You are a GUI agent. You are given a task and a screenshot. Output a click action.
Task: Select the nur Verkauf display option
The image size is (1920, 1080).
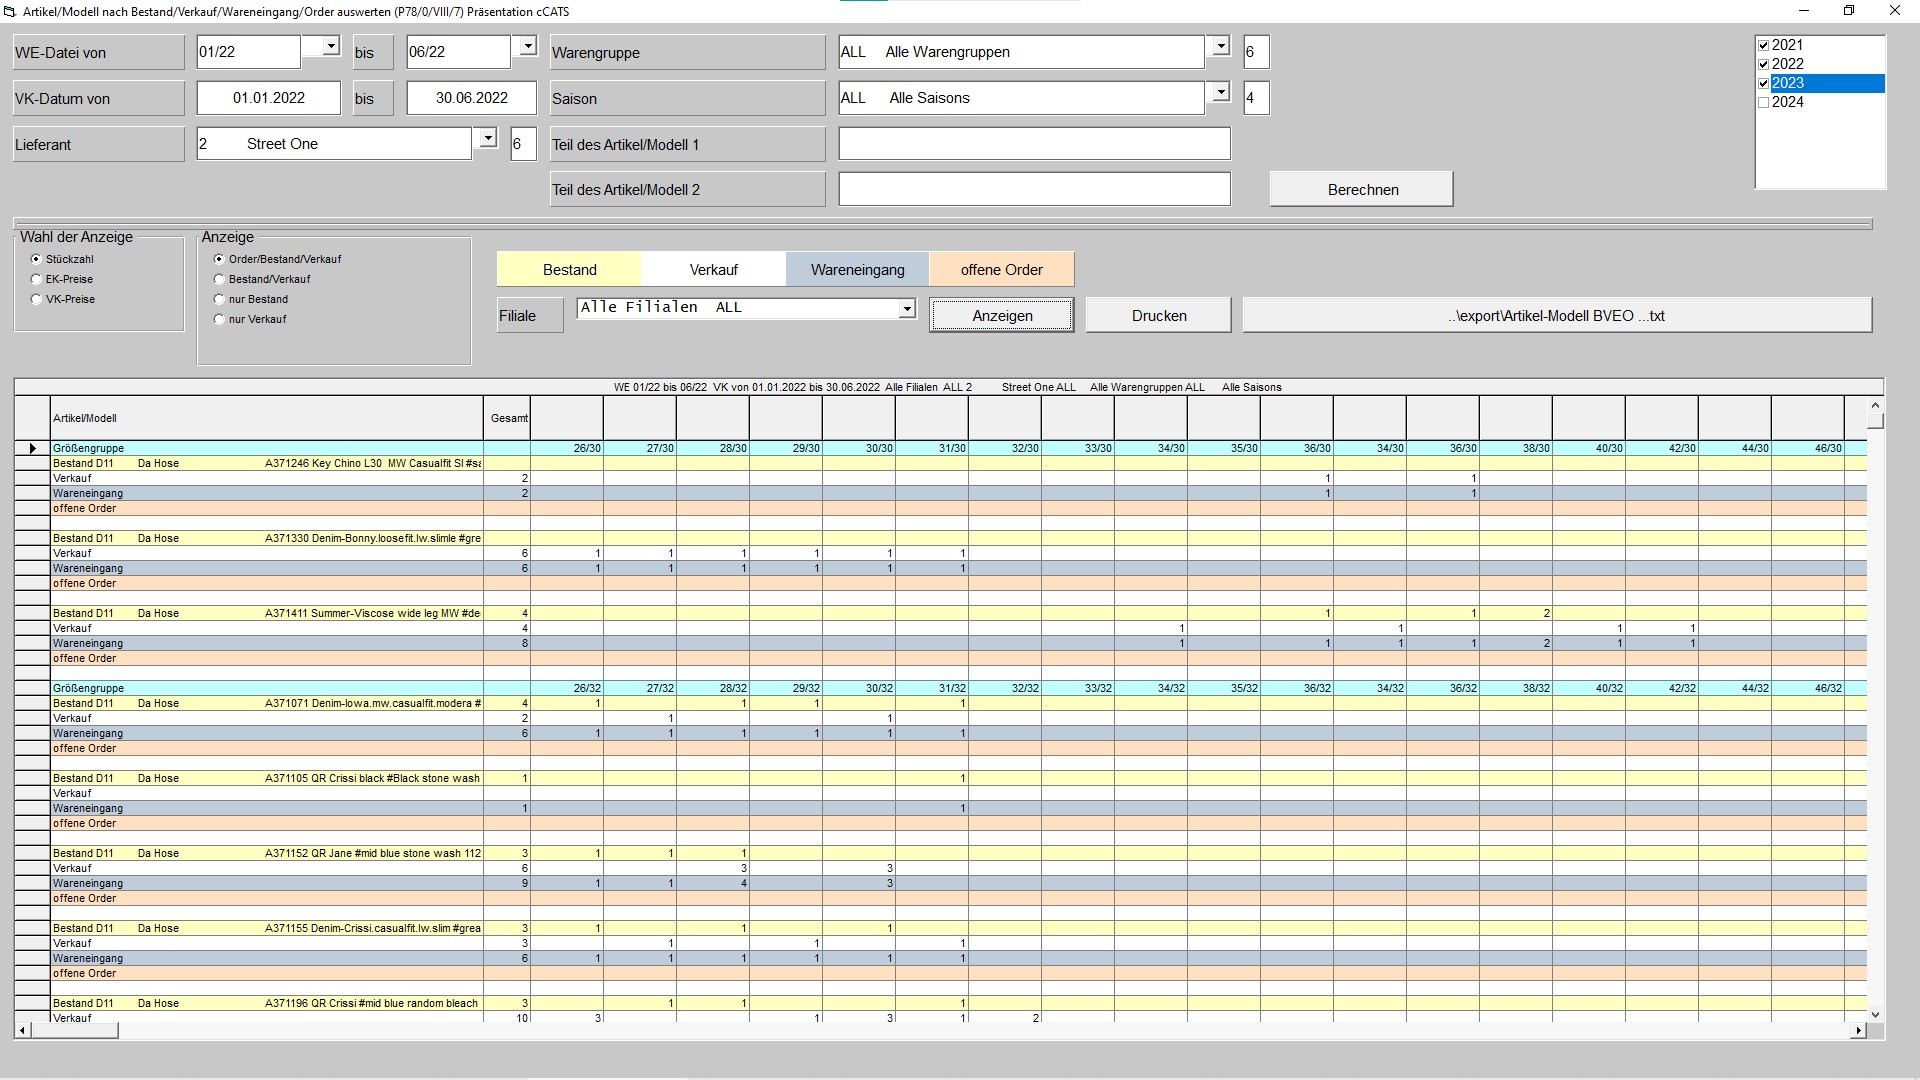[220, 319]
